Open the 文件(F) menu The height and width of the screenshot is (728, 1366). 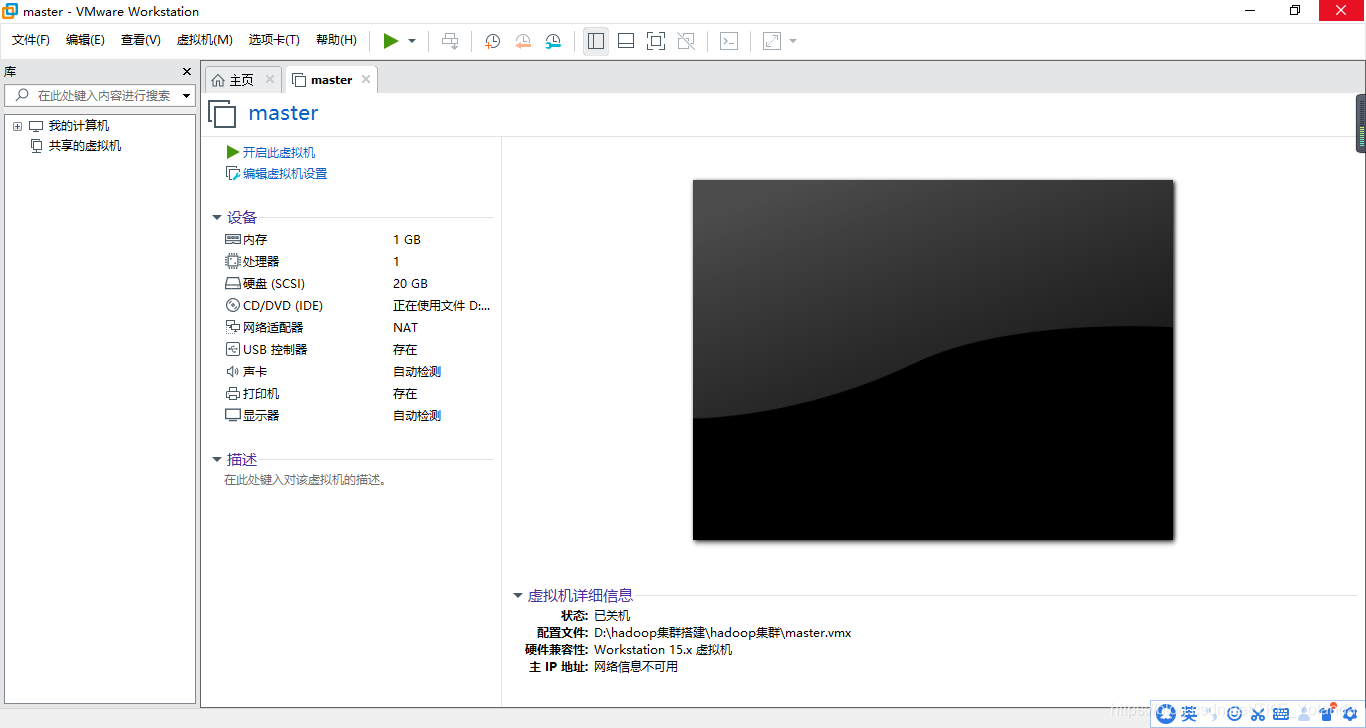[31, 40]
